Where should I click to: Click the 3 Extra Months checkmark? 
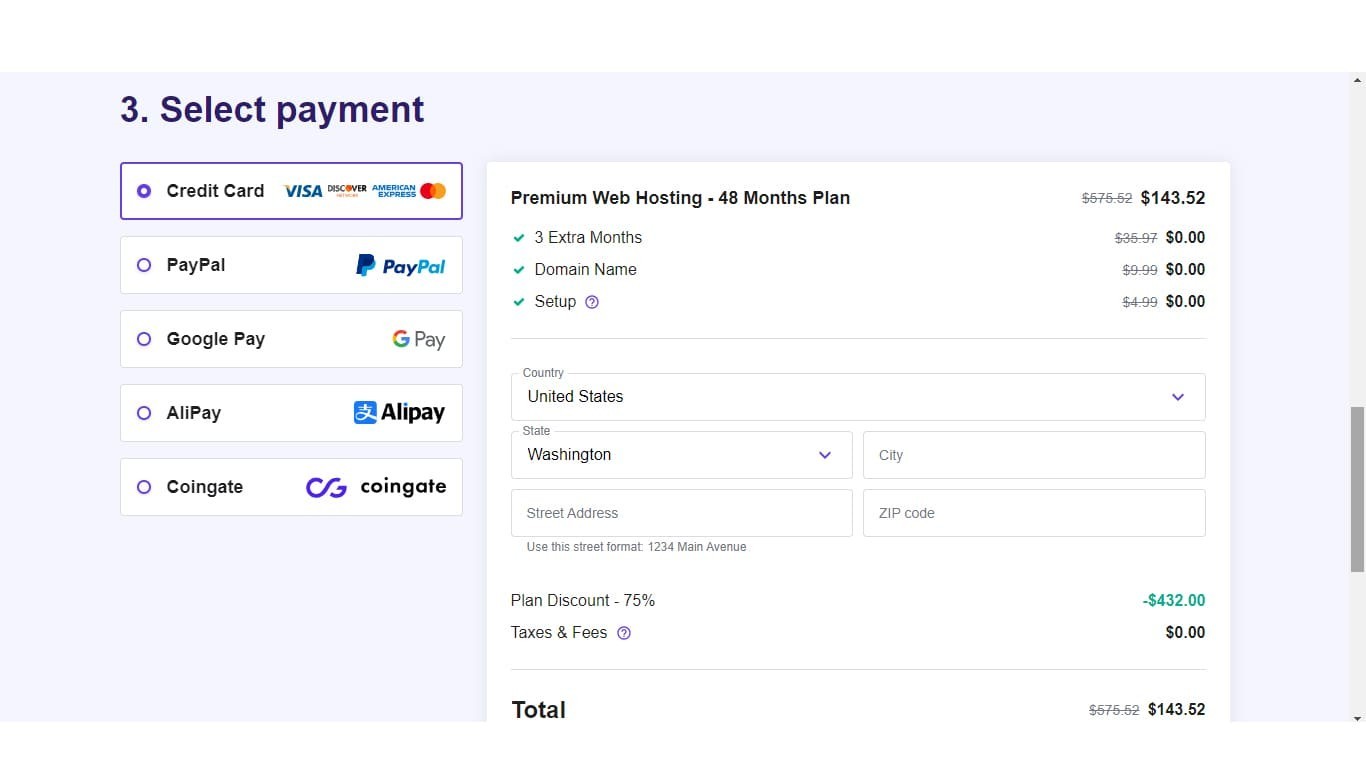pos(518,238)
